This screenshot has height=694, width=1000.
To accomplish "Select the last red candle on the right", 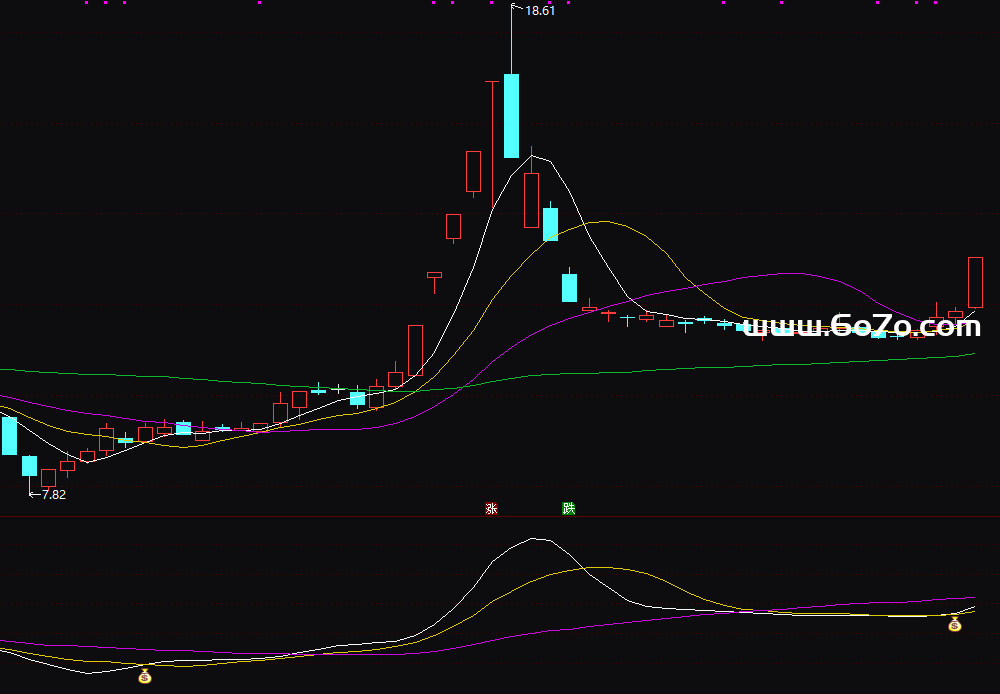I will (x=975, y=282).
